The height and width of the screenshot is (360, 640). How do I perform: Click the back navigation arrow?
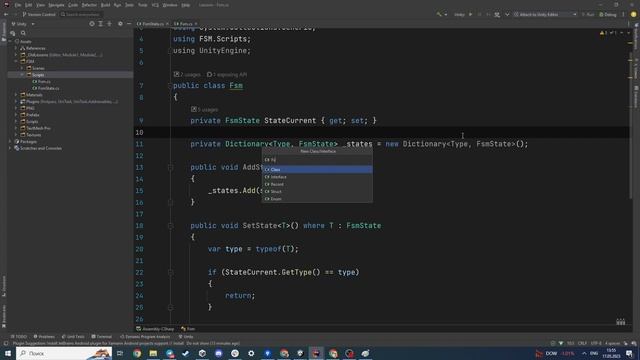pyautogui.click(x=6, y=14)
